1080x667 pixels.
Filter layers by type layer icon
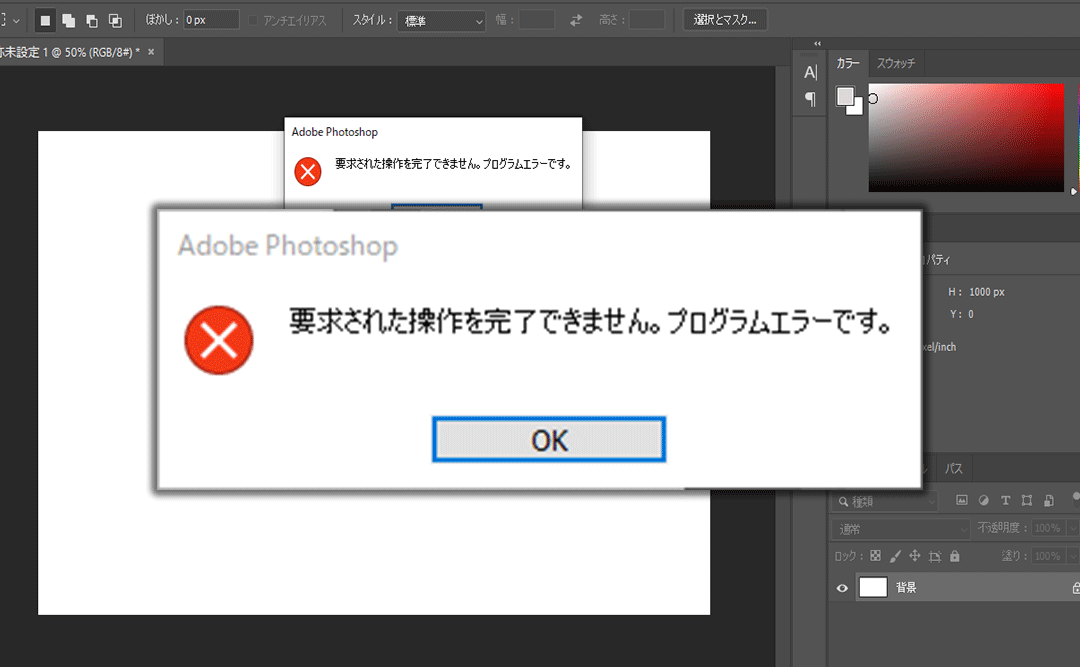coord(1006,500)
